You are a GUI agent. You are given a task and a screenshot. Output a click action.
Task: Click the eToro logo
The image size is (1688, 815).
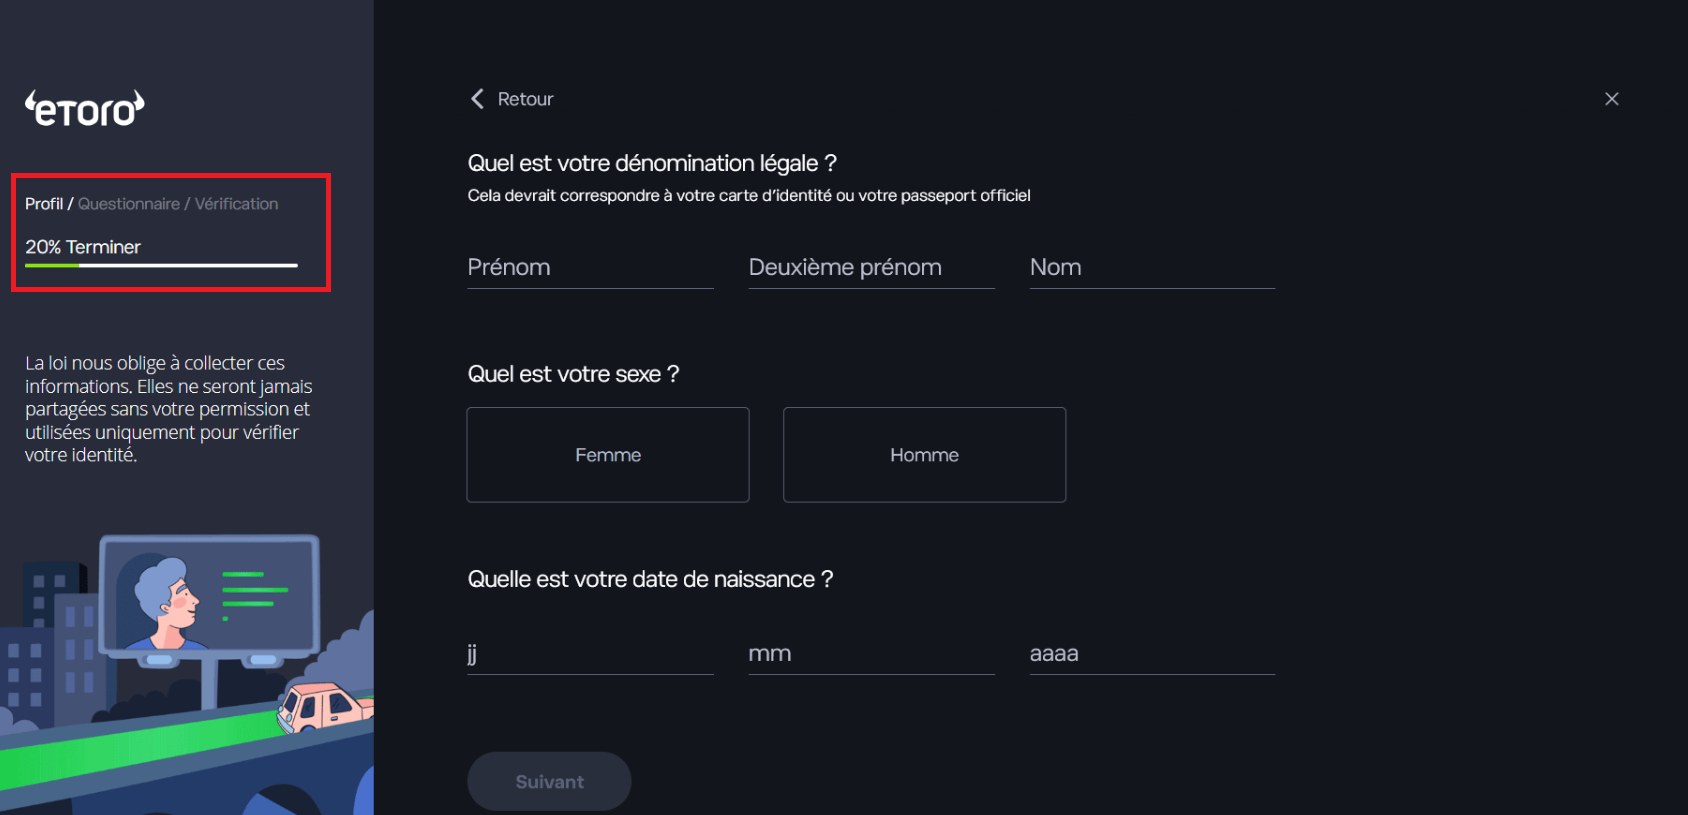tap(84, 108)
